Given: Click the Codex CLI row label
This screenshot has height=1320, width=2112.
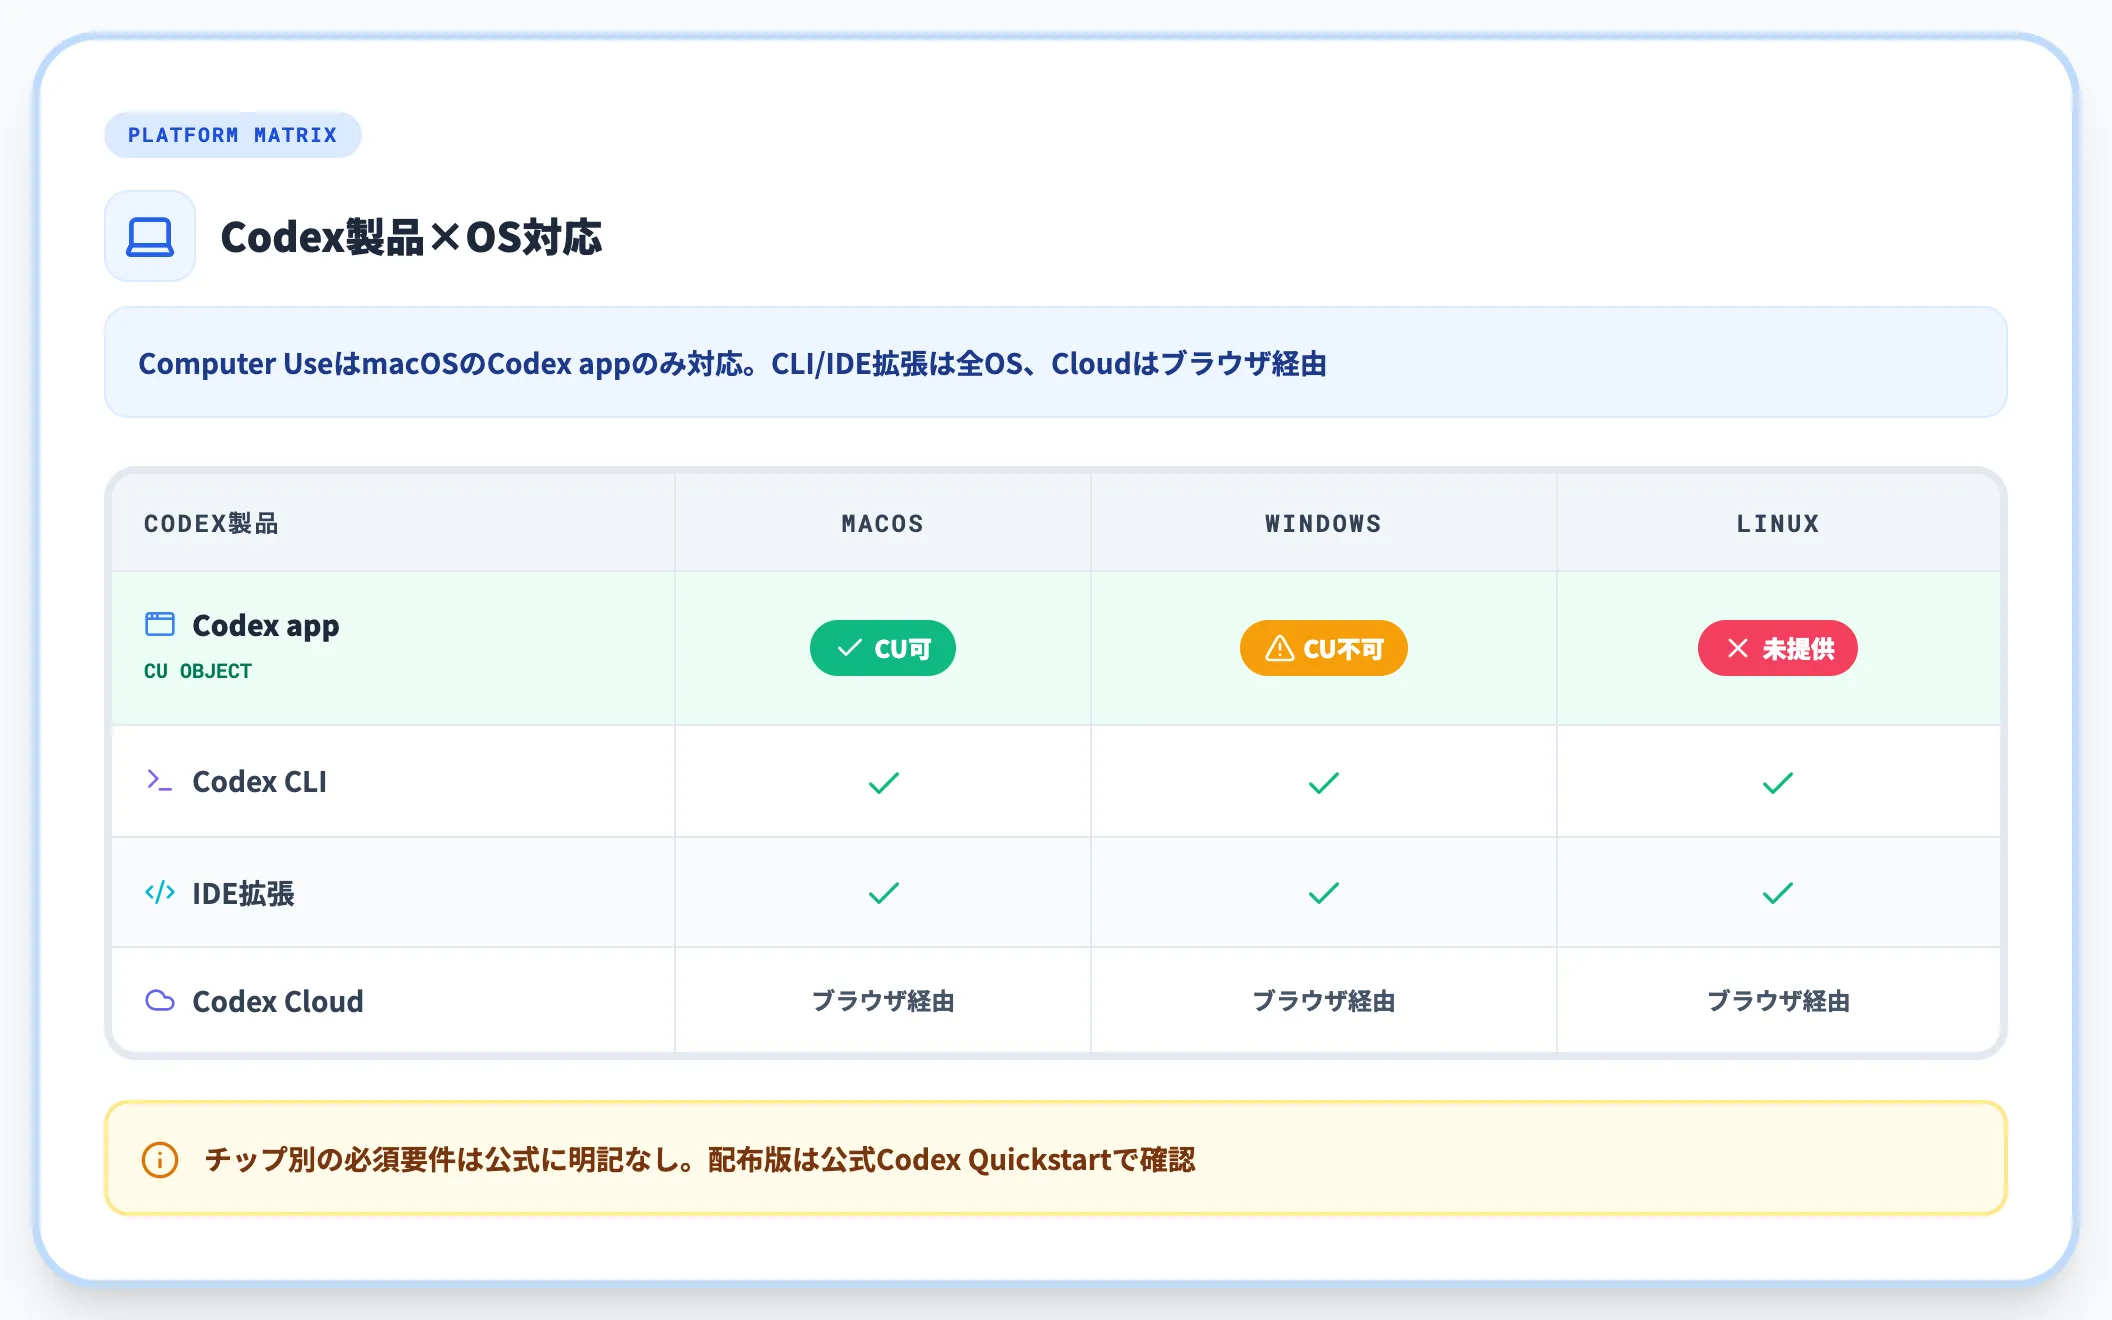Looking at the screenshot, I should pyautogui.click(x=260, y=781).
